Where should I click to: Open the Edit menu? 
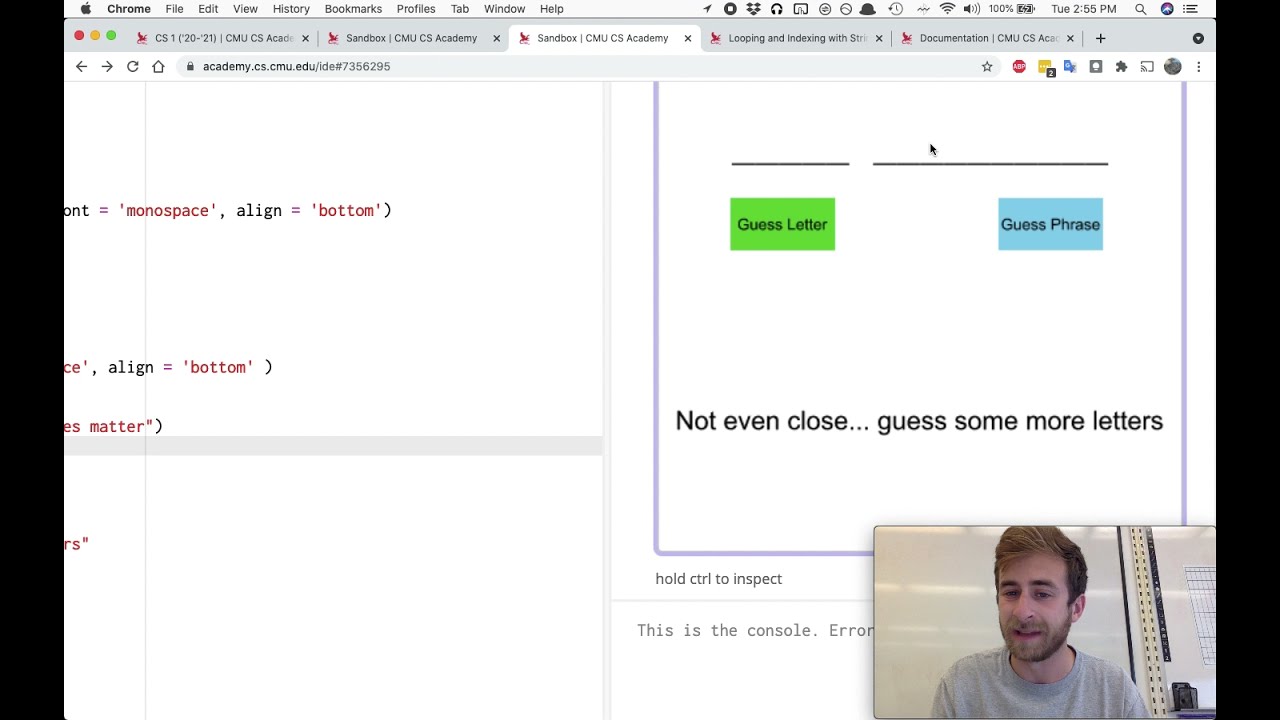tap(208, 9)
